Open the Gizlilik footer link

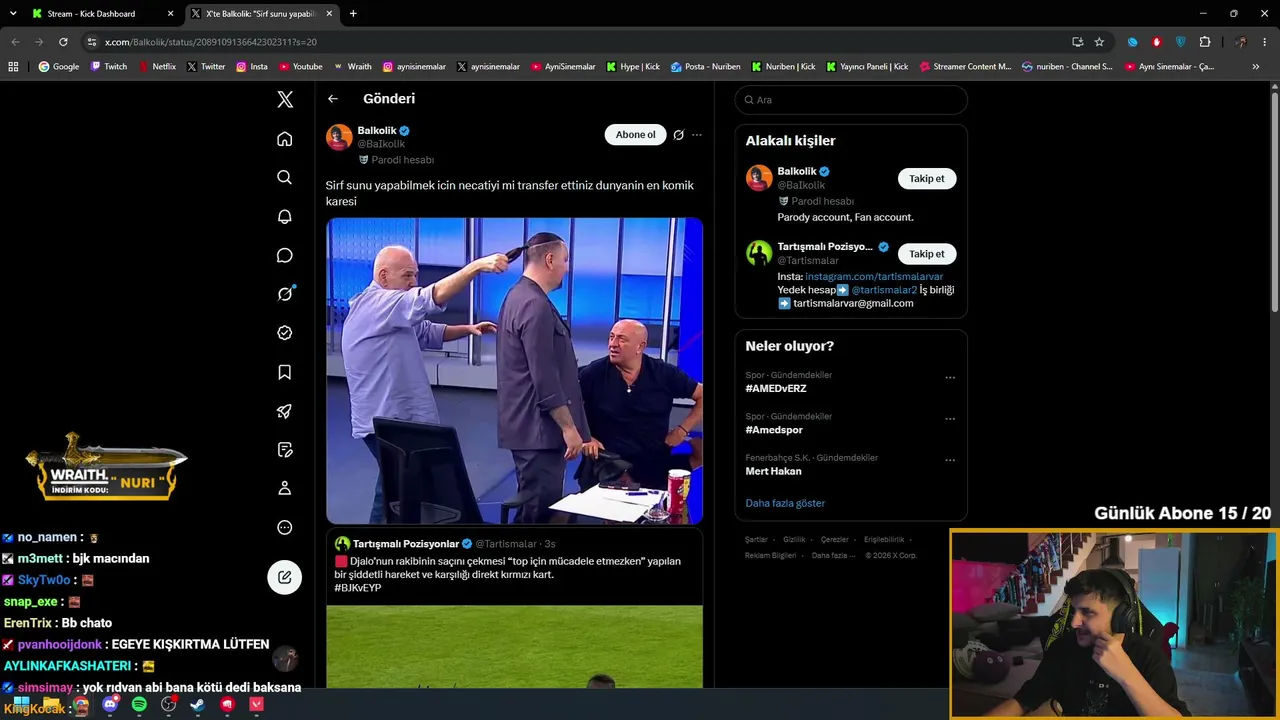pos(794,540)
